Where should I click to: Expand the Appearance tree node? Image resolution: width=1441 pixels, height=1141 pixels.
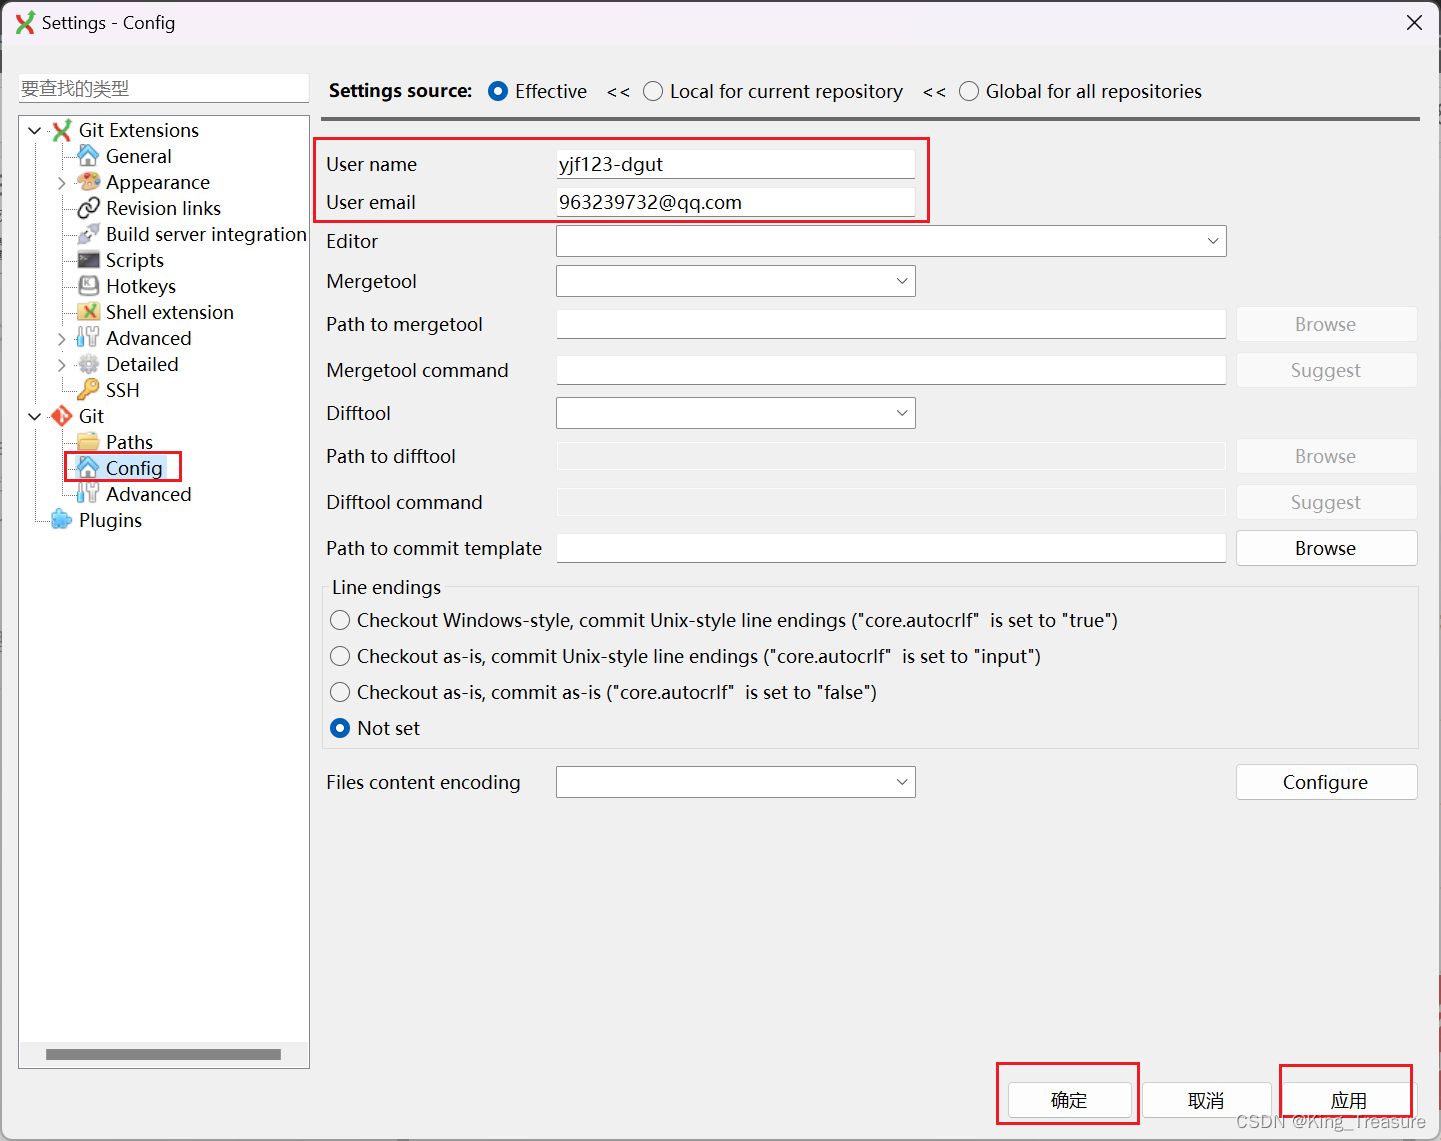tap(61, 183)
